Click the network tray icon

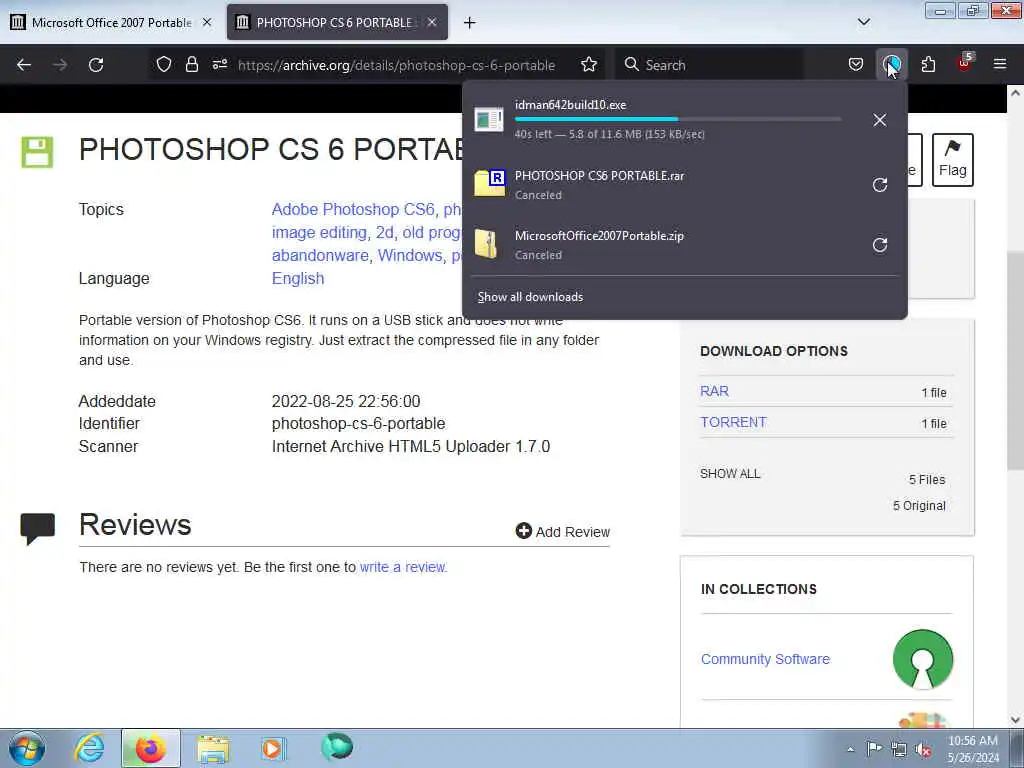coord(899,749)
